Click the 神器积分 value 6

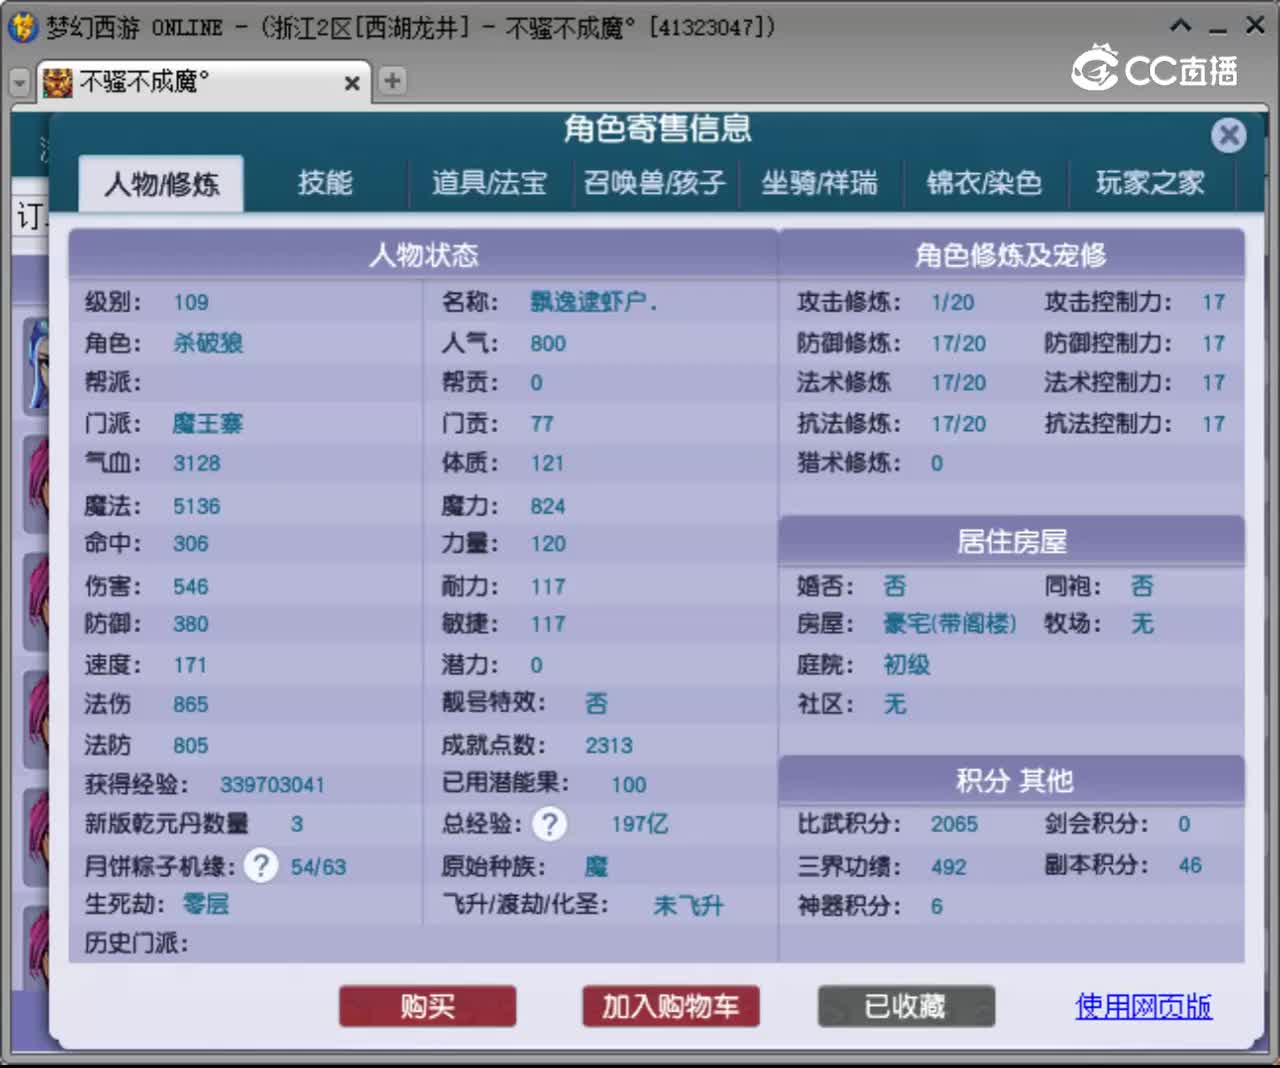click(937, 906)
